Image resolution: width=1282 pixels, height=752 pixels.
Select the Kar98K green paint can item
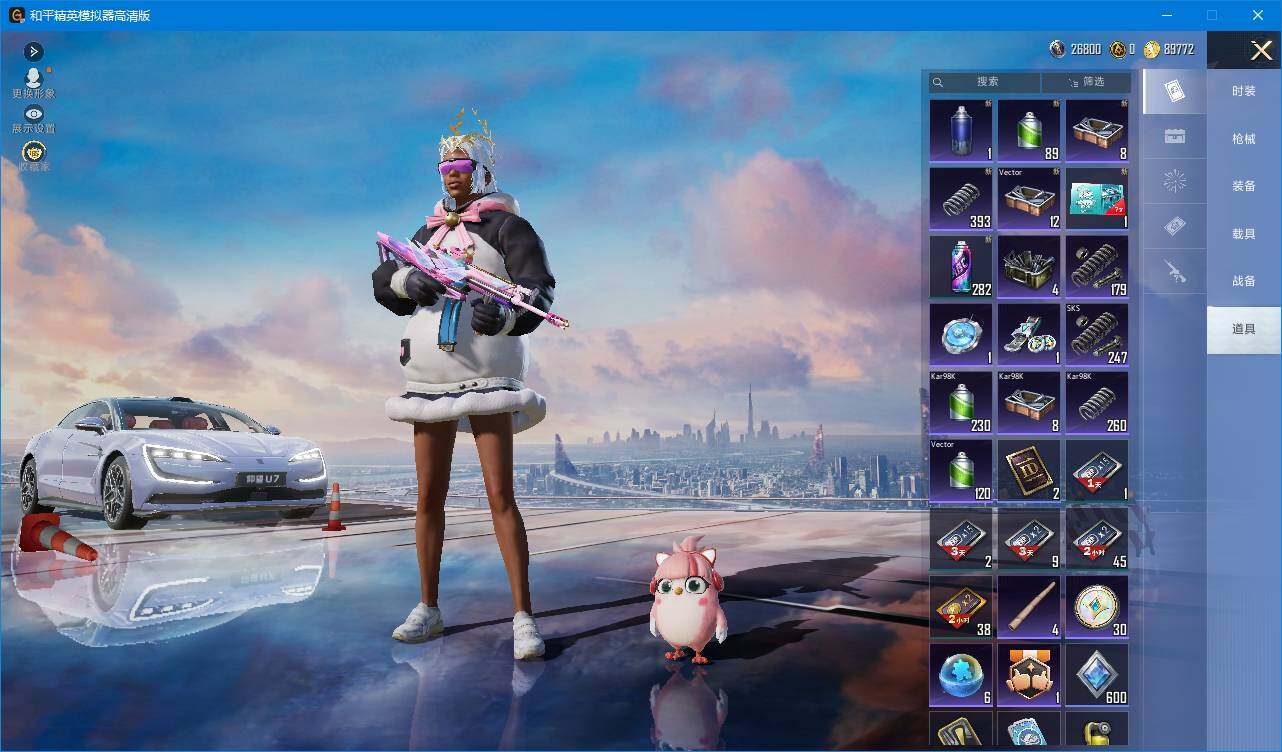tap(961, 402)
